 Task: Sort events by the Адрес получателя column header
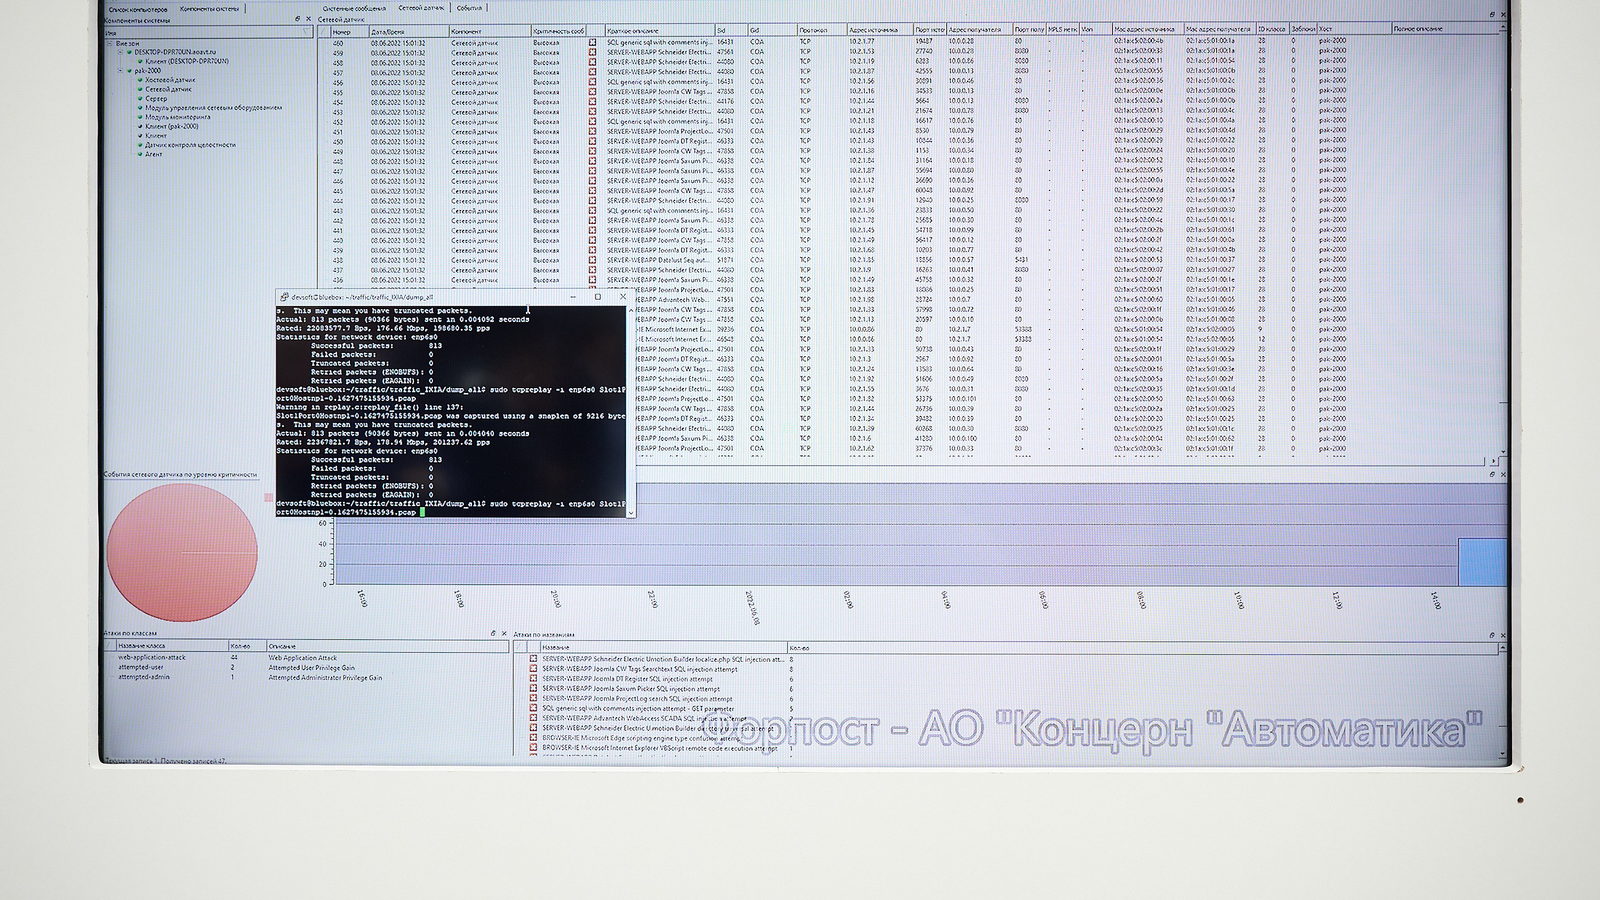(978, 30)
